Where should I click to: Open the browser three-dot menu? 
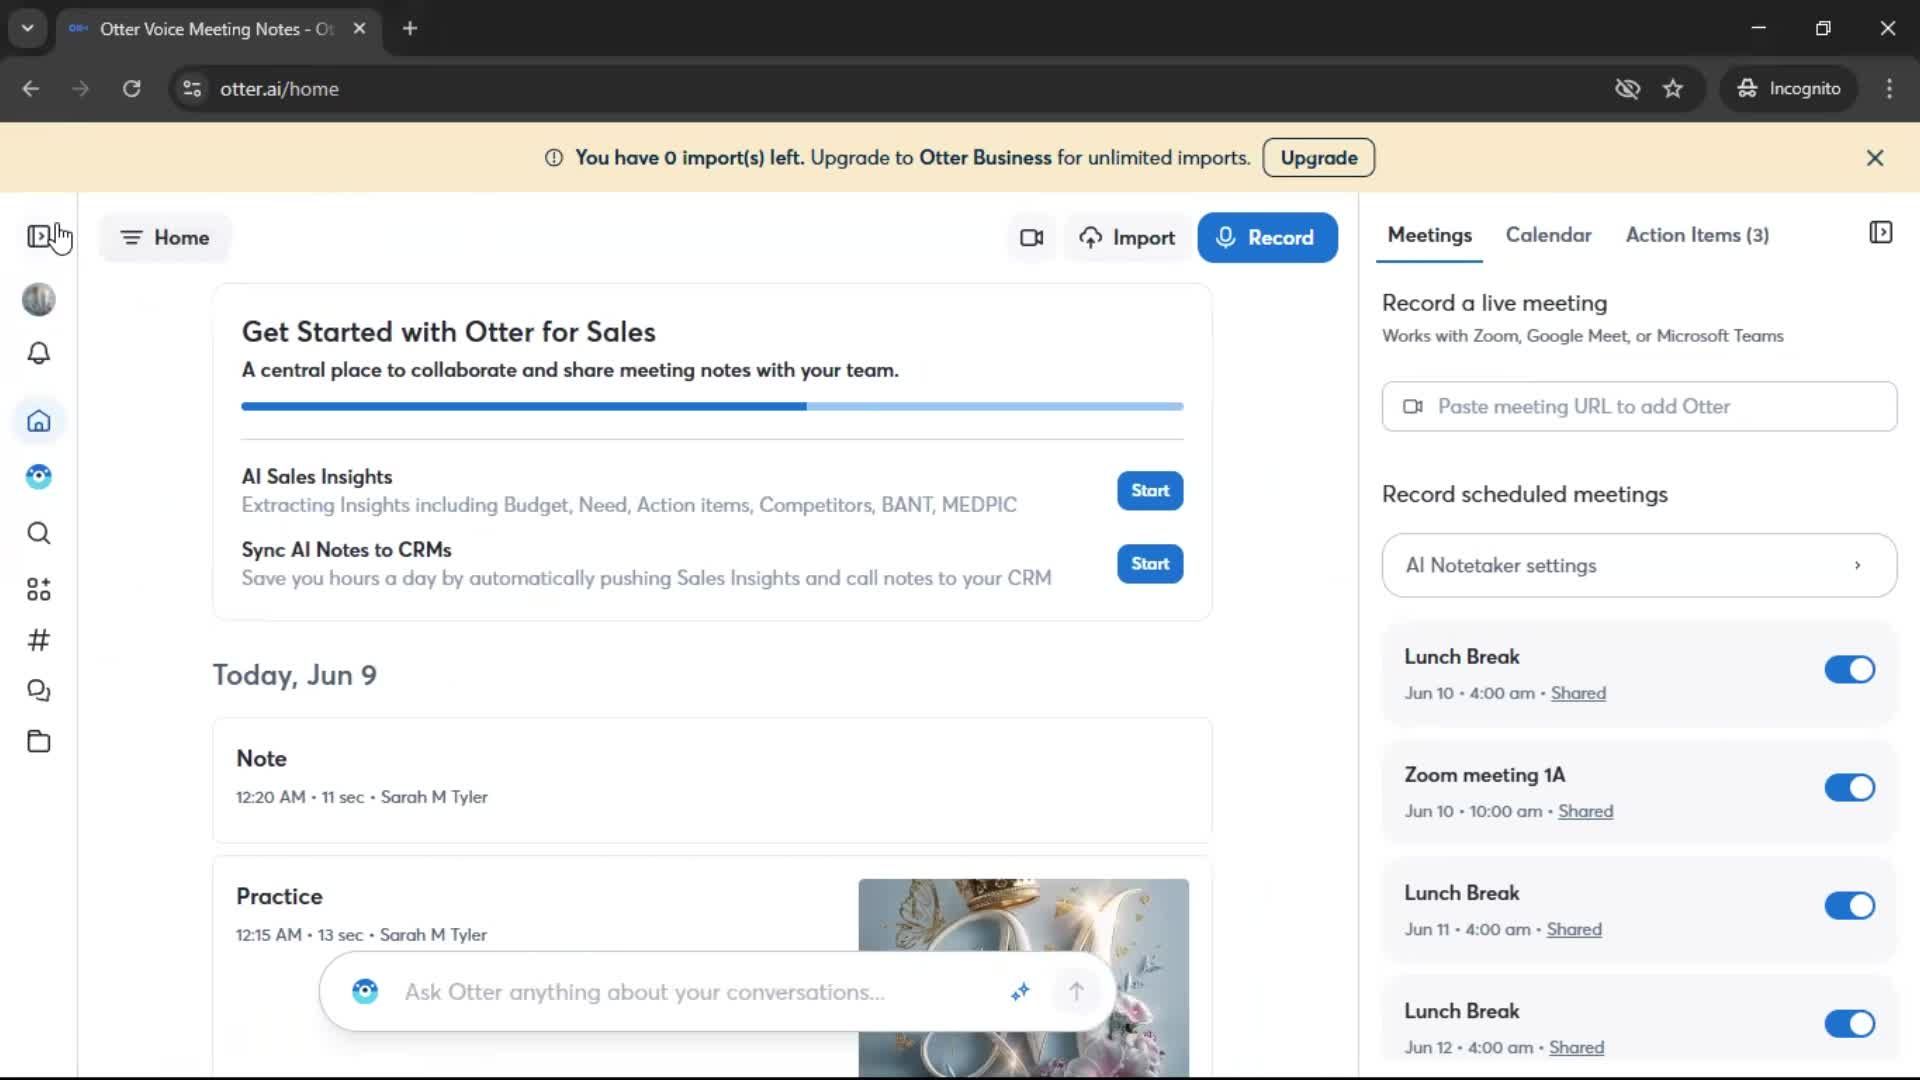[x=1889, y=89]
